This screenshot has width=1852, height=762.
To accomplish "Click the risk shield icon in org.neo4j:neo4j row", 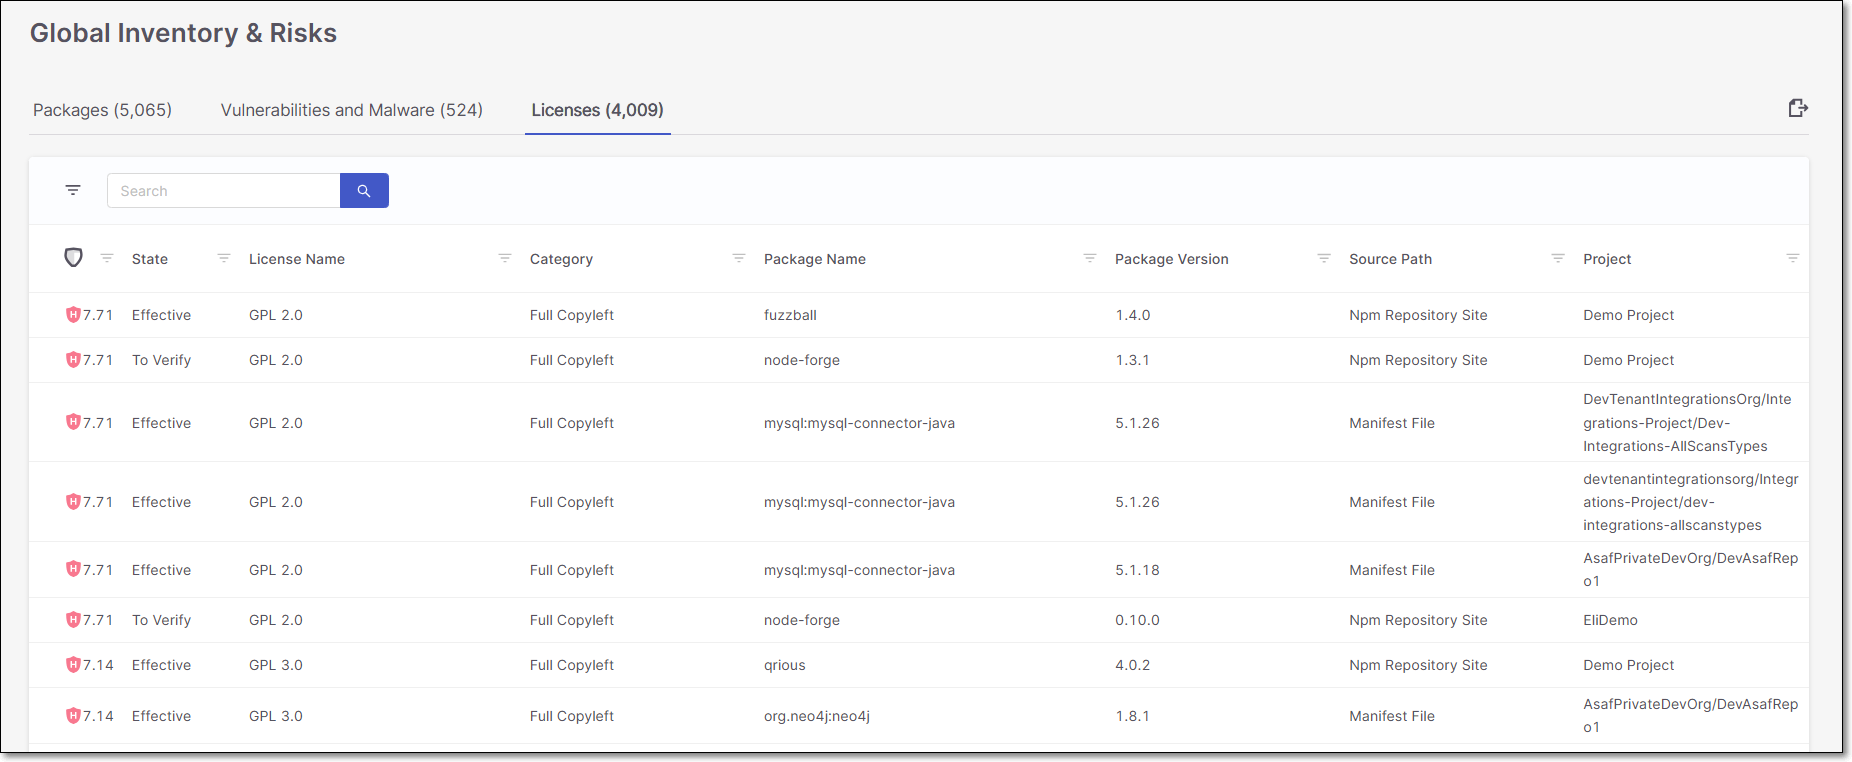I will coord(73,716).
